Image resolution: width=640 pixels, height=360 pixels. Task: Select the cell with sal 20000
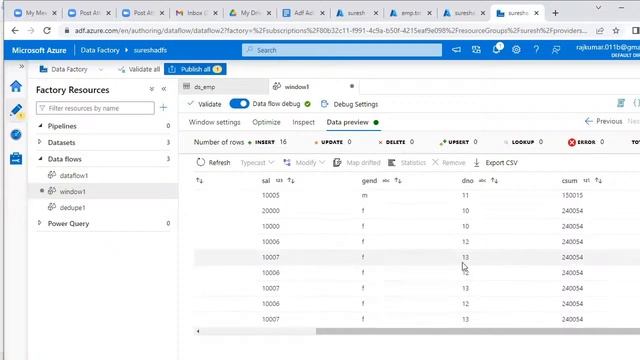(271, 211)
